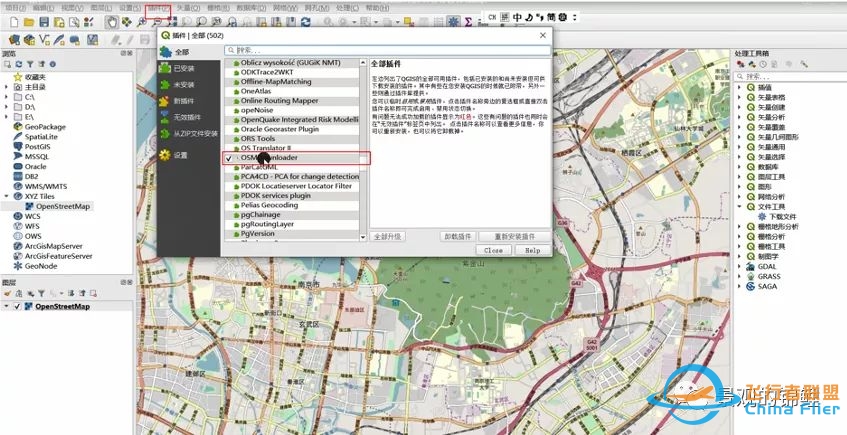Click the Options wrench icon in Processing Toolbox

[x=804, y=64]
